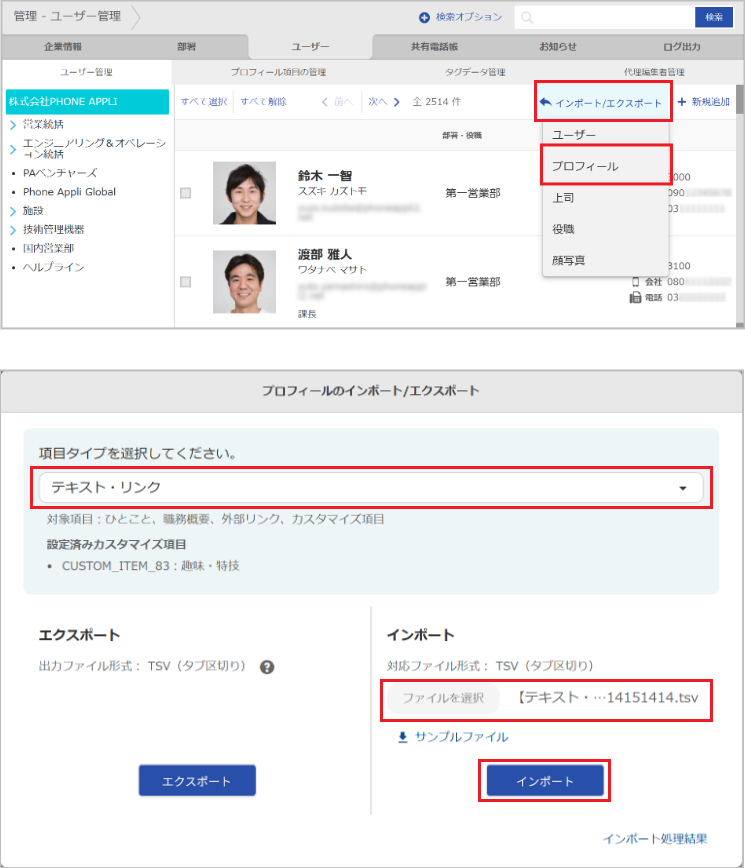
Task: Select the プロフィール項目の管理 sub-tab
Action: 278,72
